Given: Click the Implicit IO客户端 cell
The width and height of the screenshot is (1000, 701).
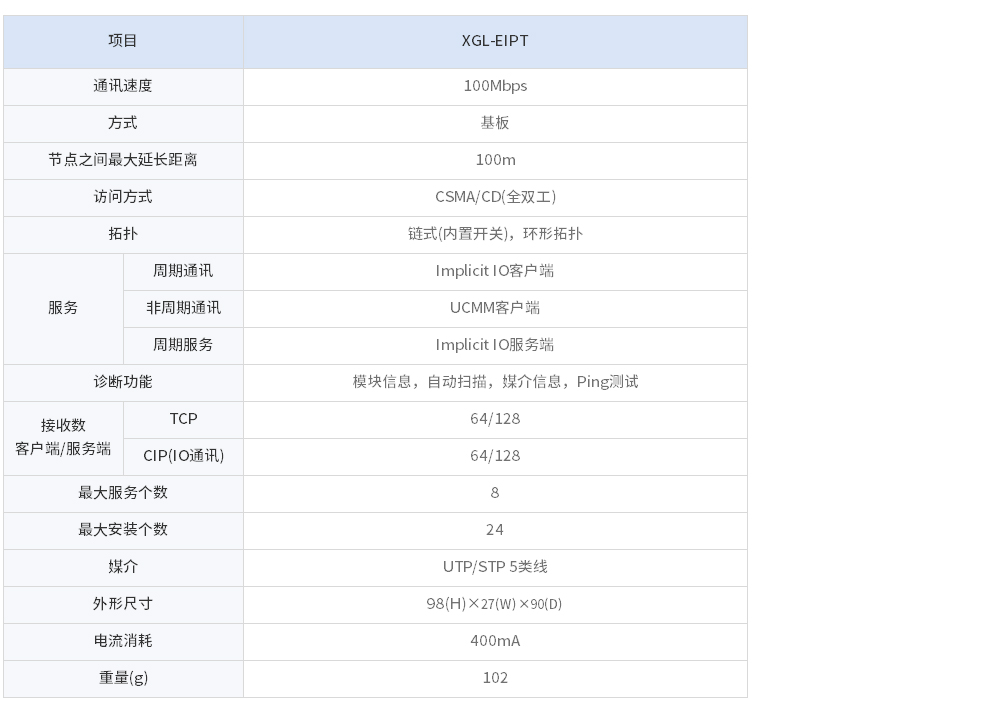Looking at the screenshot, I should pos(495,271).
